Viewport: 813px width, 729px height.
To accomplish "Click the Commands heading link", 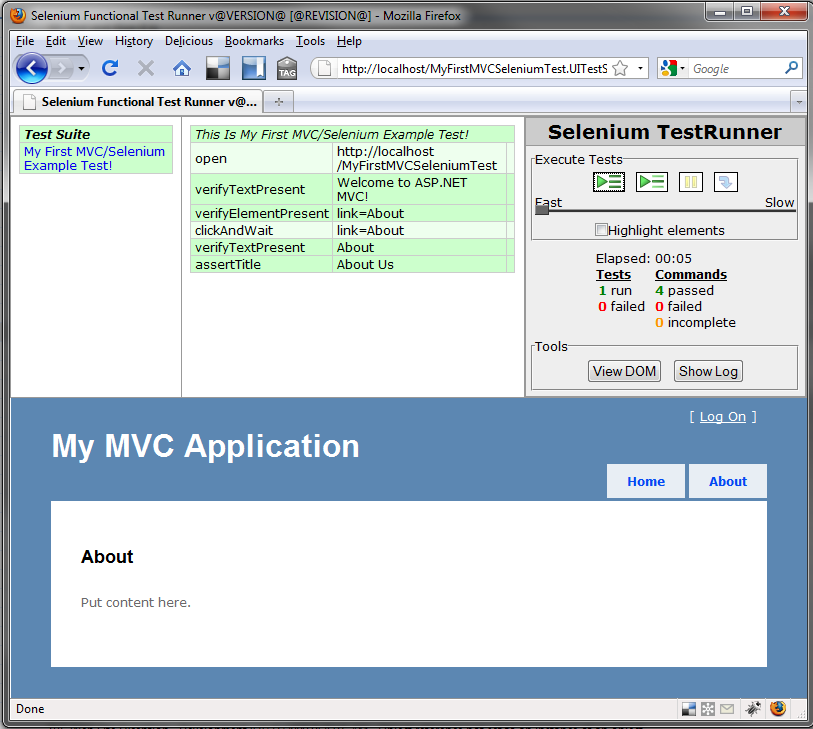I will 691,274.
